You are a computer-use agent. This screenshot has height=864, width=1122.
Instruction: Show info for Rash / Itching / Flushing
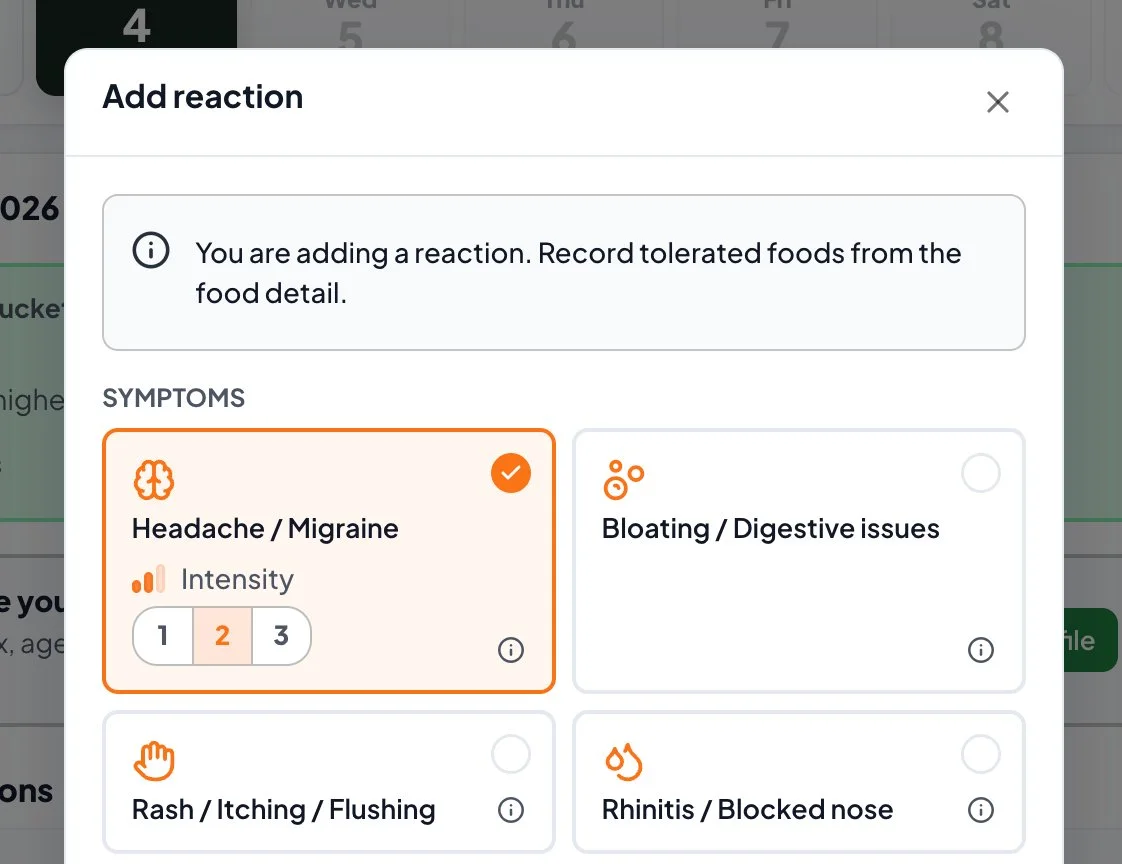point(511,810)
